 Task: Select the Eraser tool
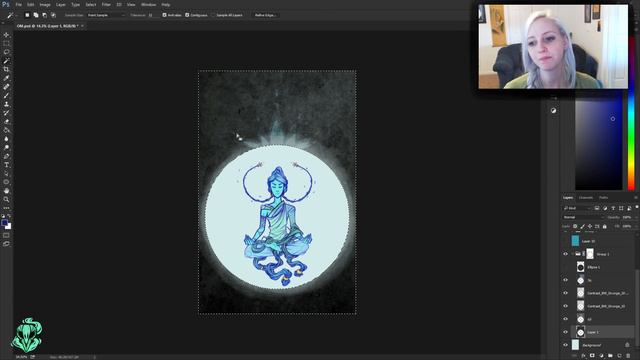(6, 121)
